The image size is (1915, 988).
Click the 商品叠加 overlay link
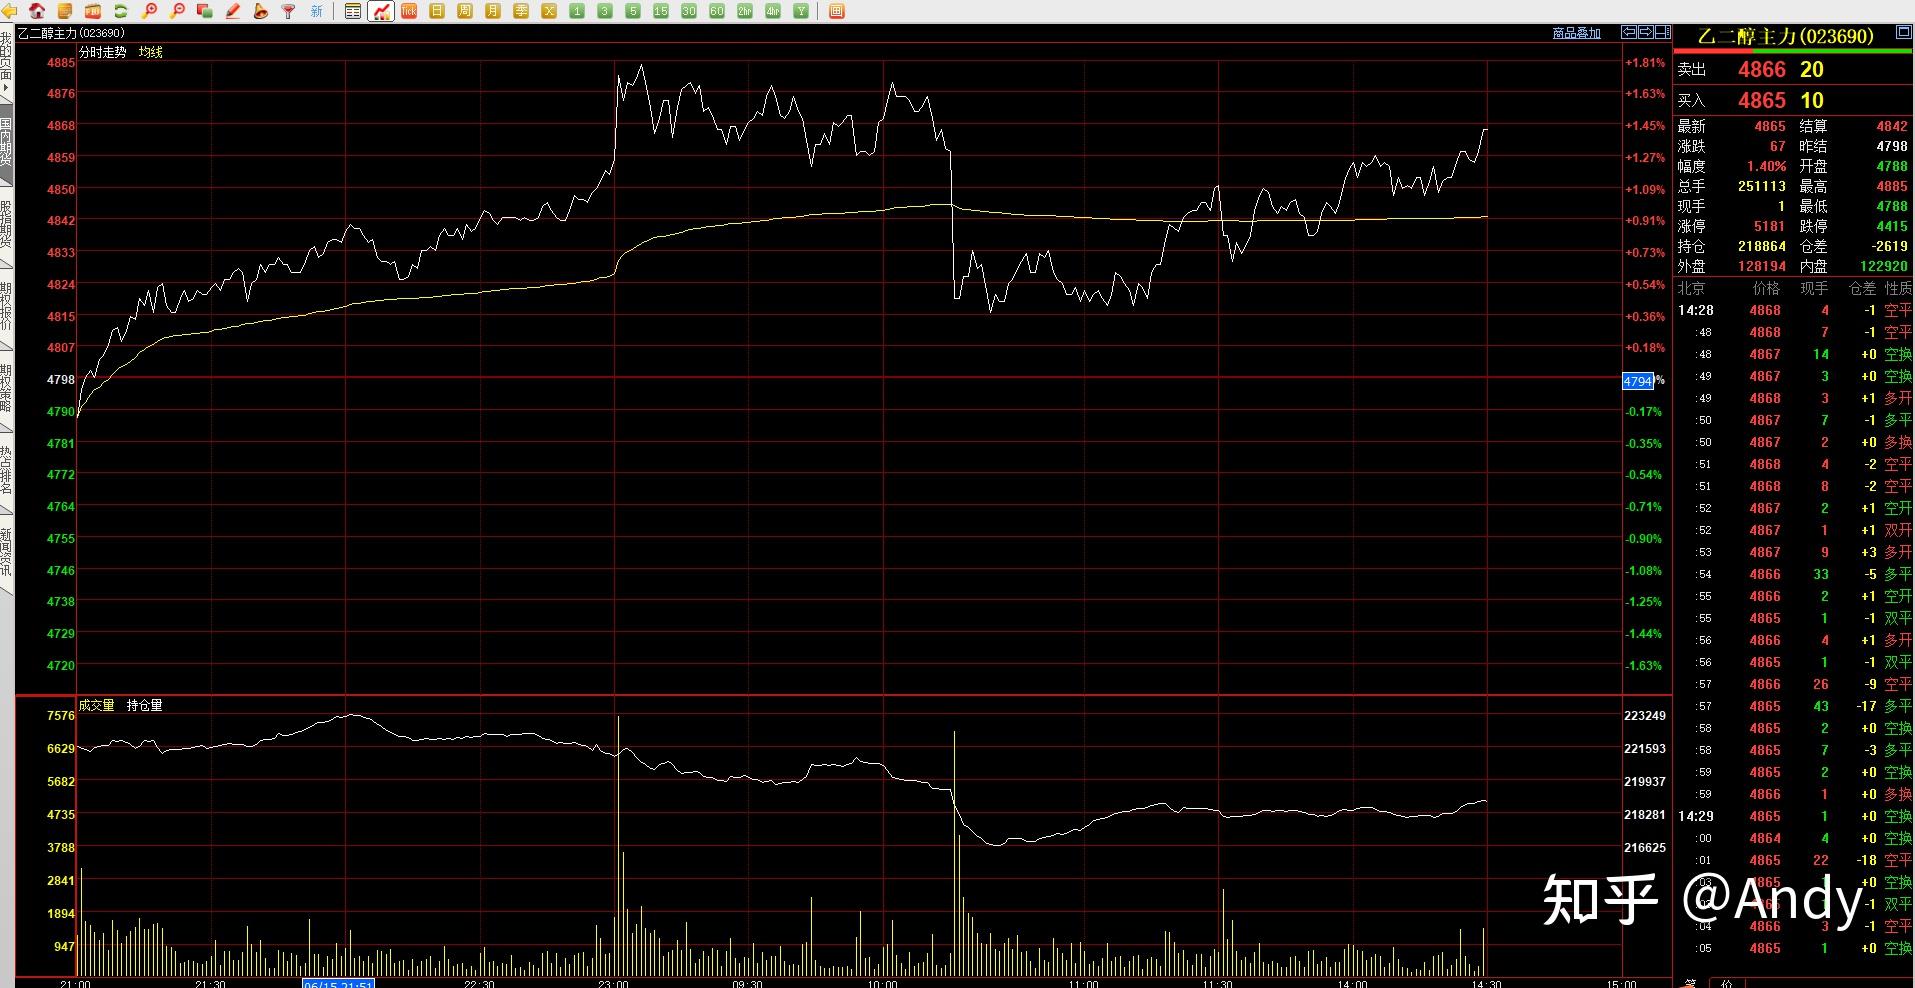(x=1576, y=33)
